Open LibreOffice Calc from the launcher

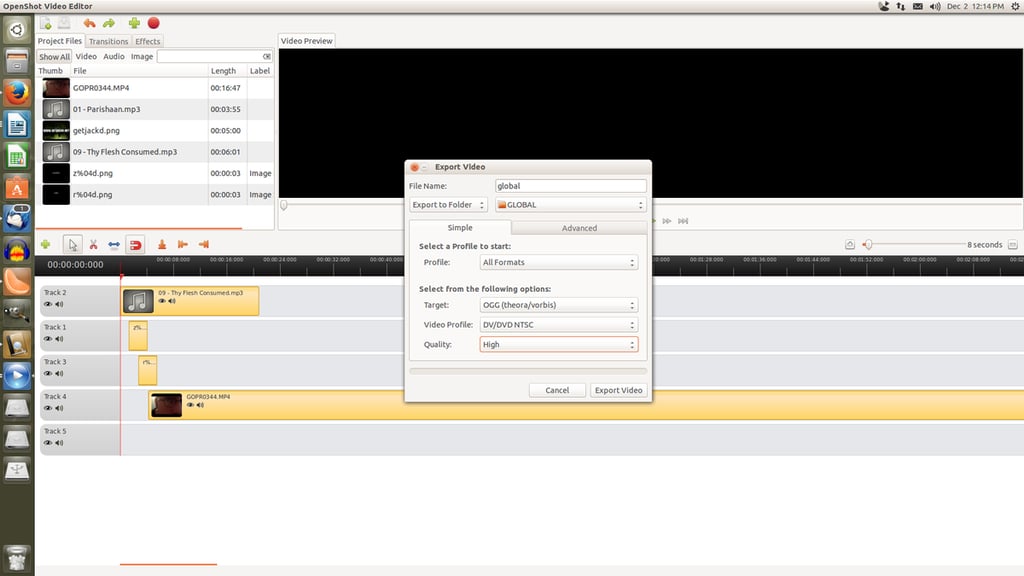point(17,157)
